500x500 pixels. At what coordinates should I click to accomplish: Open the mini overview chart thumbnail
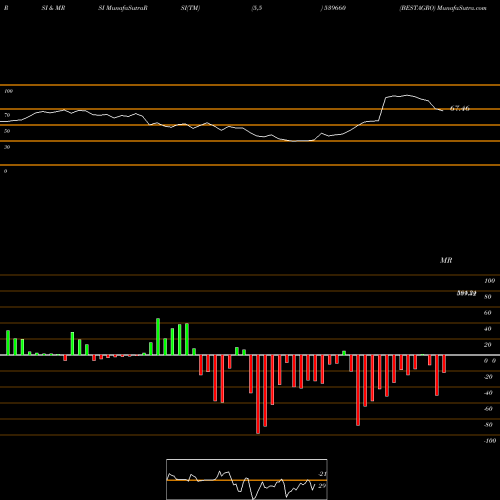coord(247,479)
